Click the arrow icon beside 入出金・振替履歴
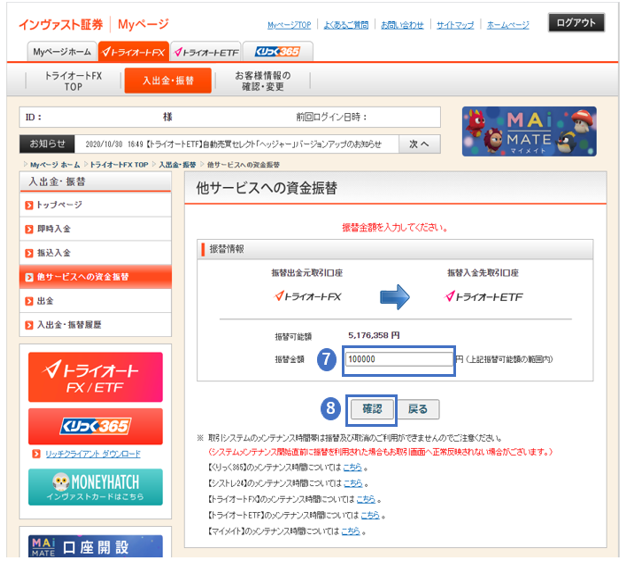The width and height of the screenshot is (627, 566). (x=29, y=325)
